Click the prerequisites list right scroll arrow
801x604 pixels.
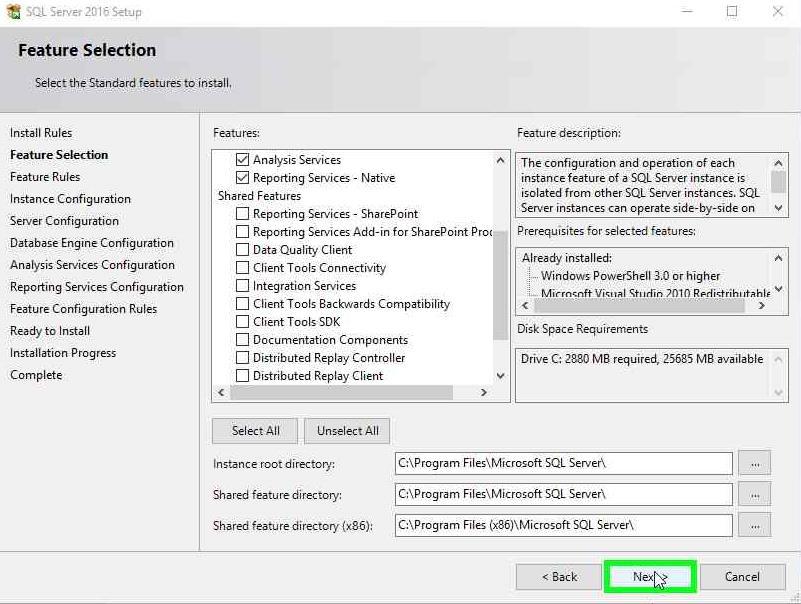point(762,306)
